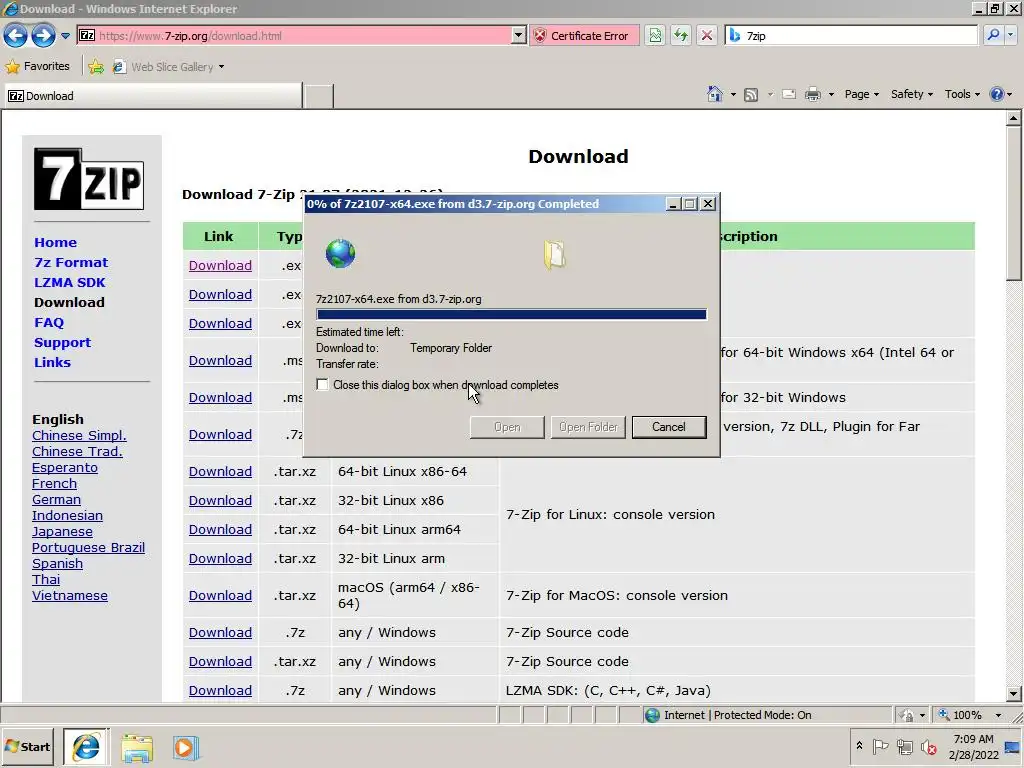The image size is (1024, 768).
Task: Click the Home page icon
Action: tap(714, 94)
